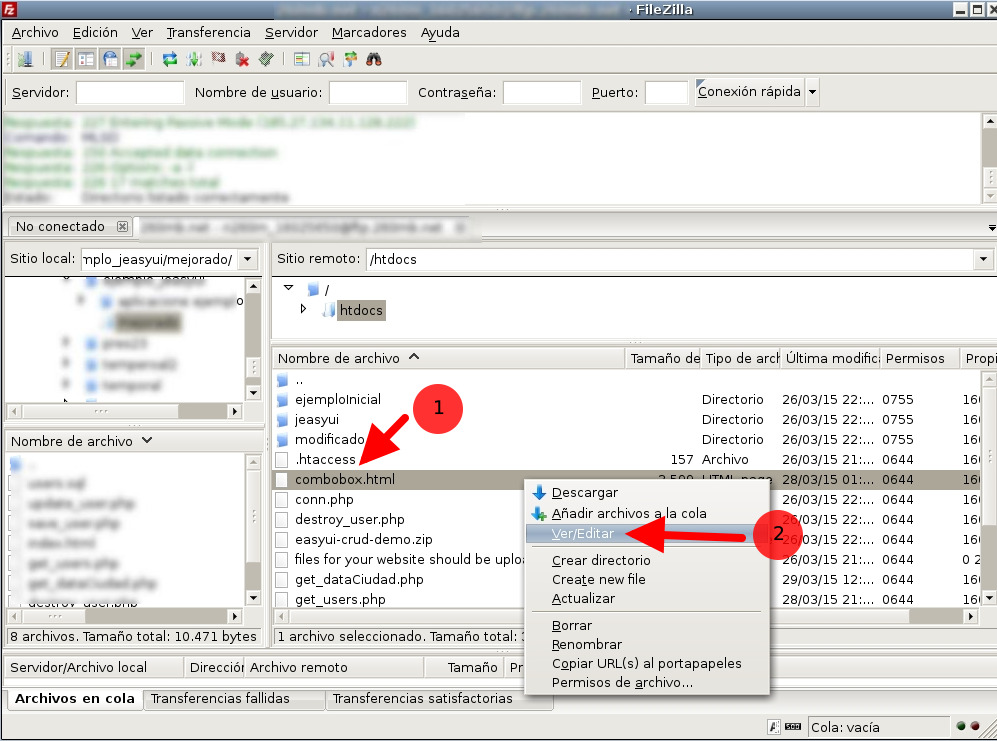Collapse the remote root '/' tree node
Viewport: 997px width, 741px height.
click(289, 288)
